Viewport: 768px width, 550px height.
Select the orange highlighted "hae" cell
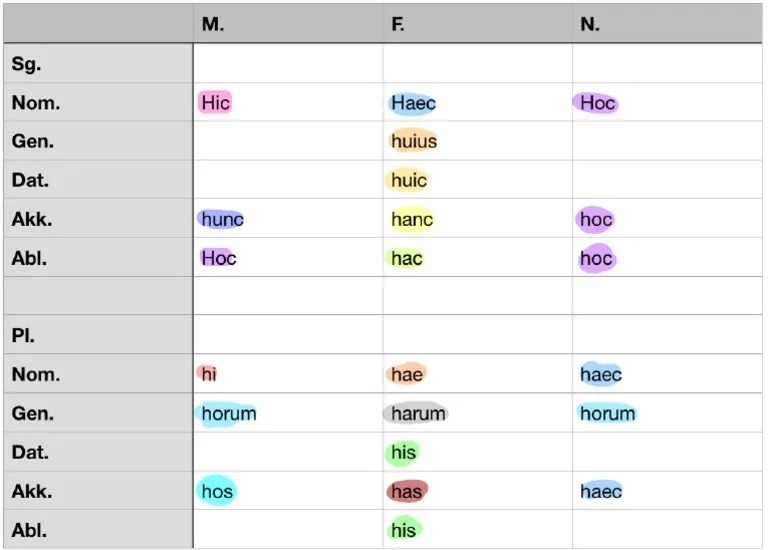pyautogui.click(x=406, y=374)
